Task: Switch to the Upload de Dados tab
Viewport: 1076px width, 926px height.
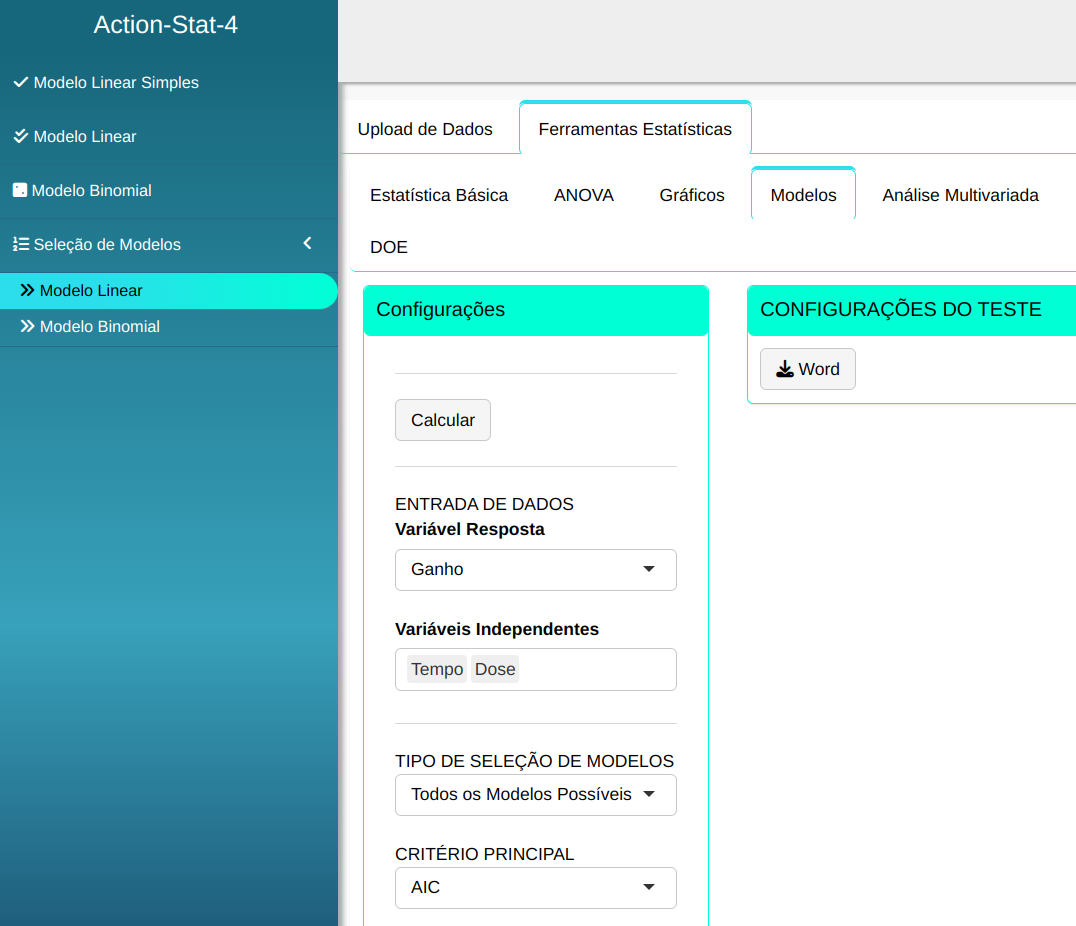Action: [425, 129]
